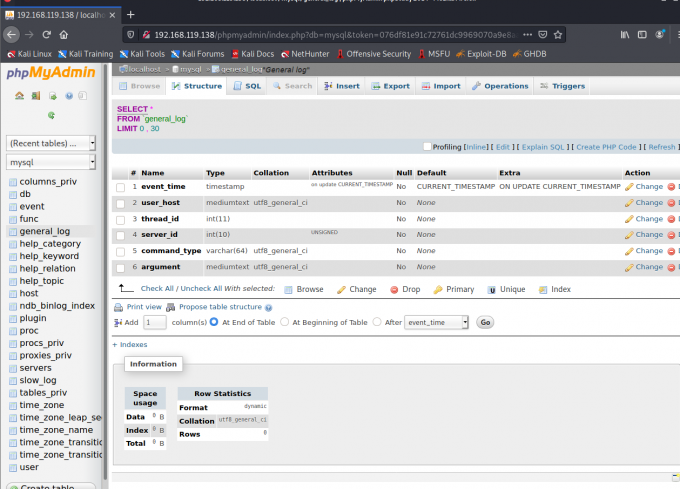Open the Firefox account avatar icon
The image size is (680, 489).
point(659,35)
